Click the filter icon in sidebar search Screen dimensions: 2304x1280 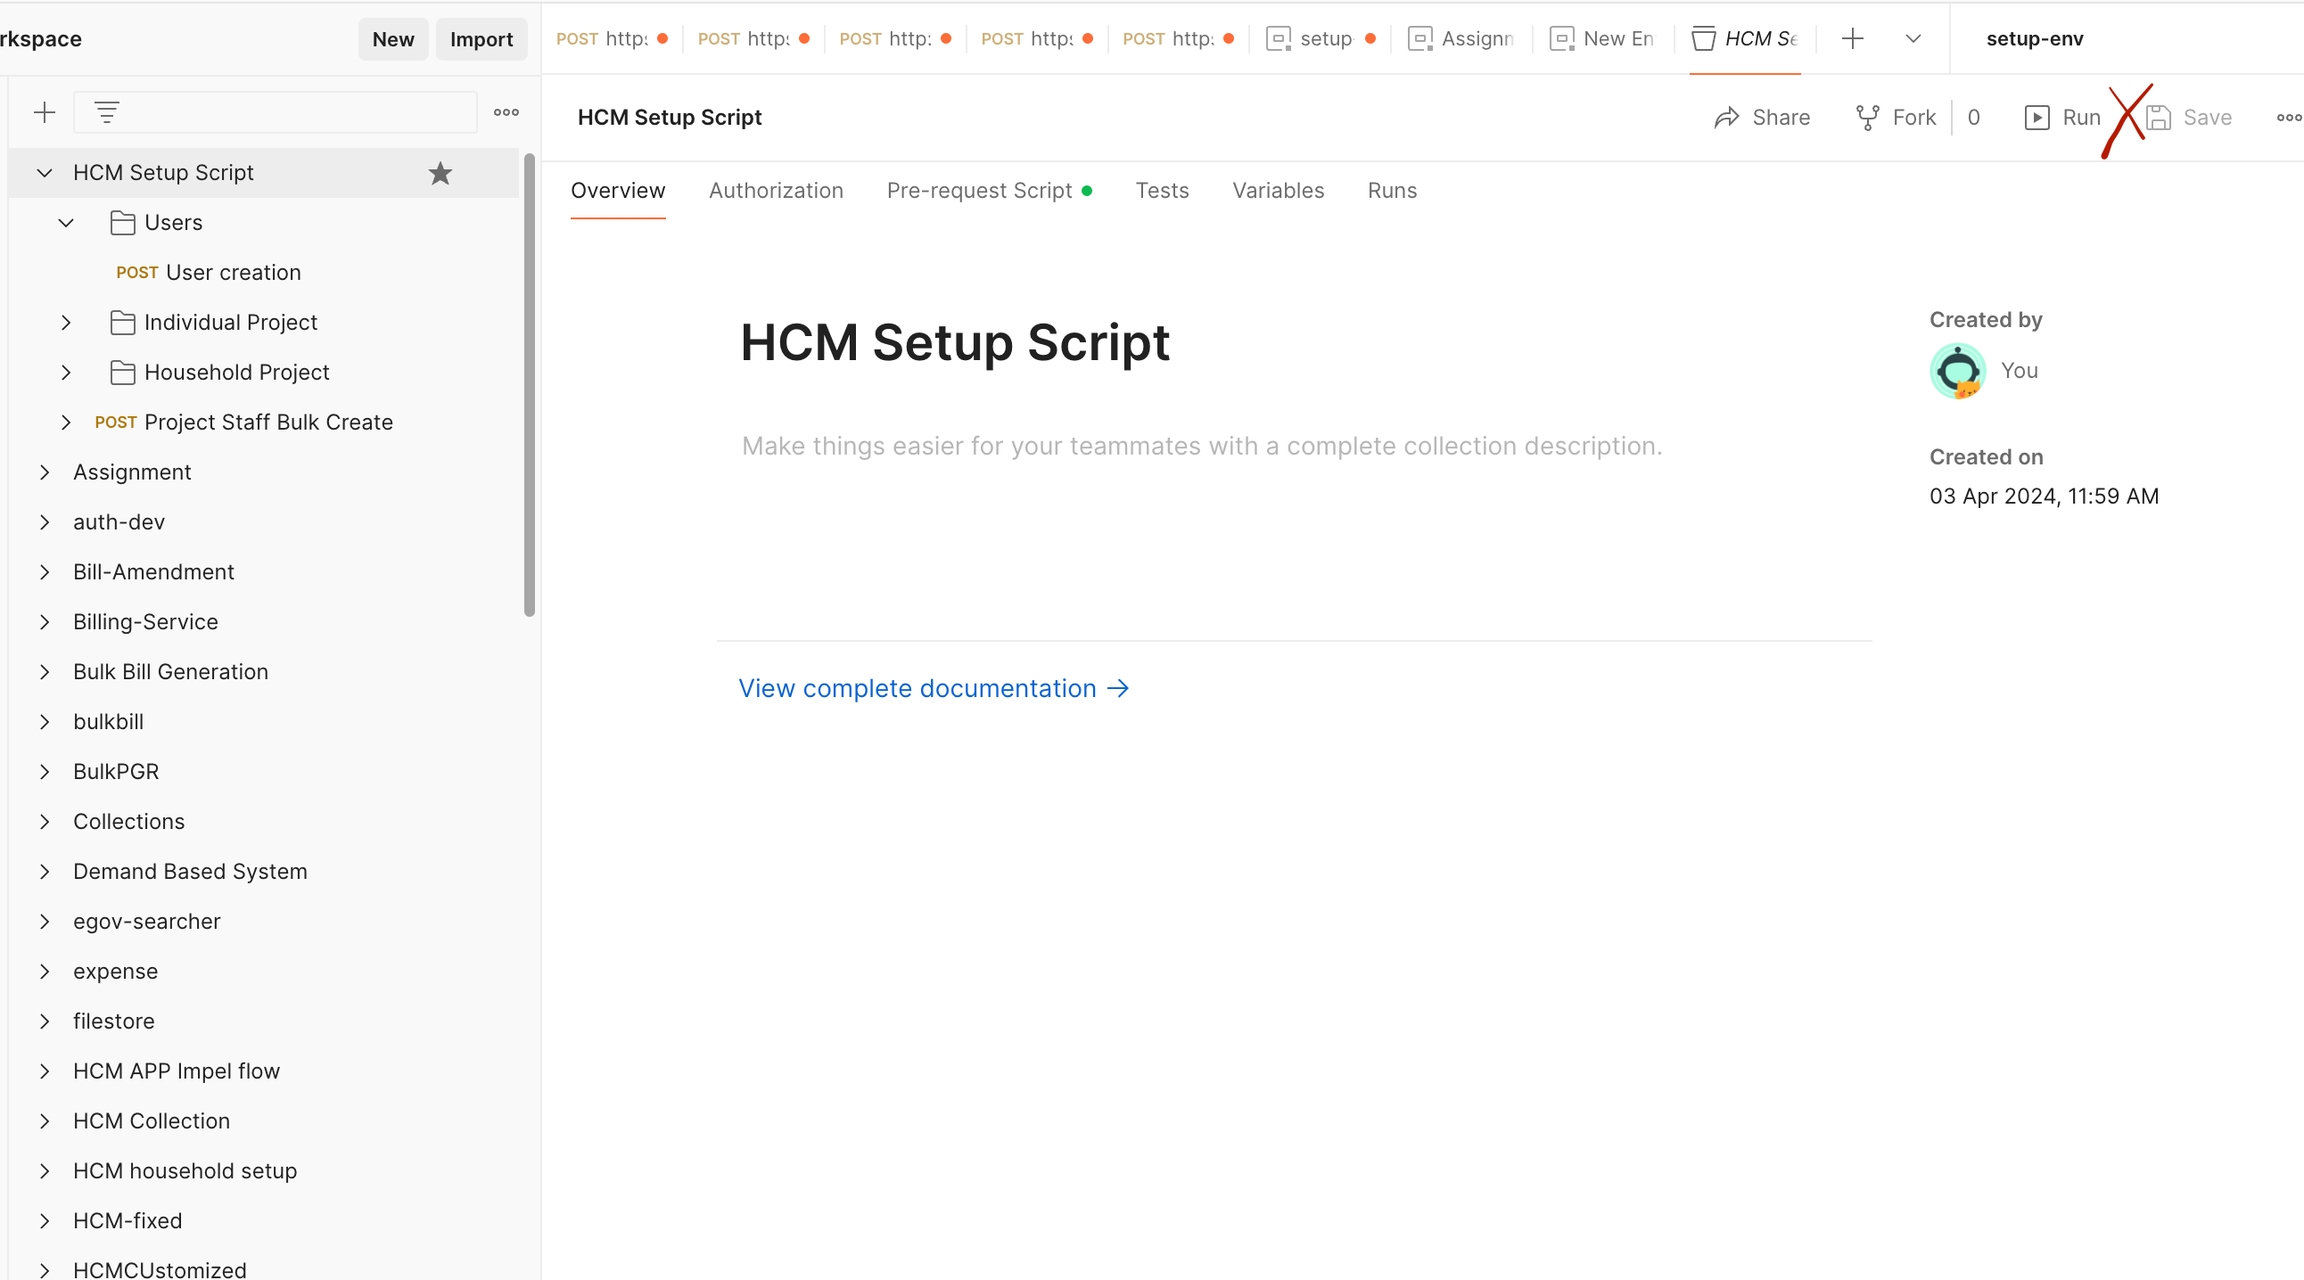(107, 112)
